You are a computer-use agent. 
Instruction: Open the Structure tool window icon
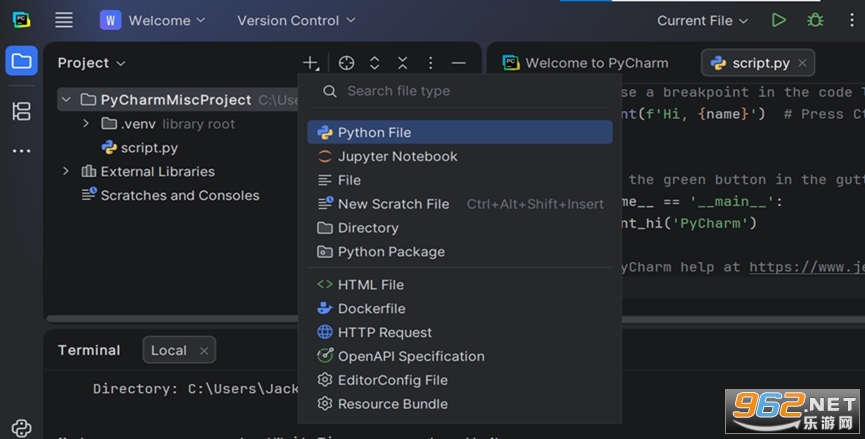22,111
